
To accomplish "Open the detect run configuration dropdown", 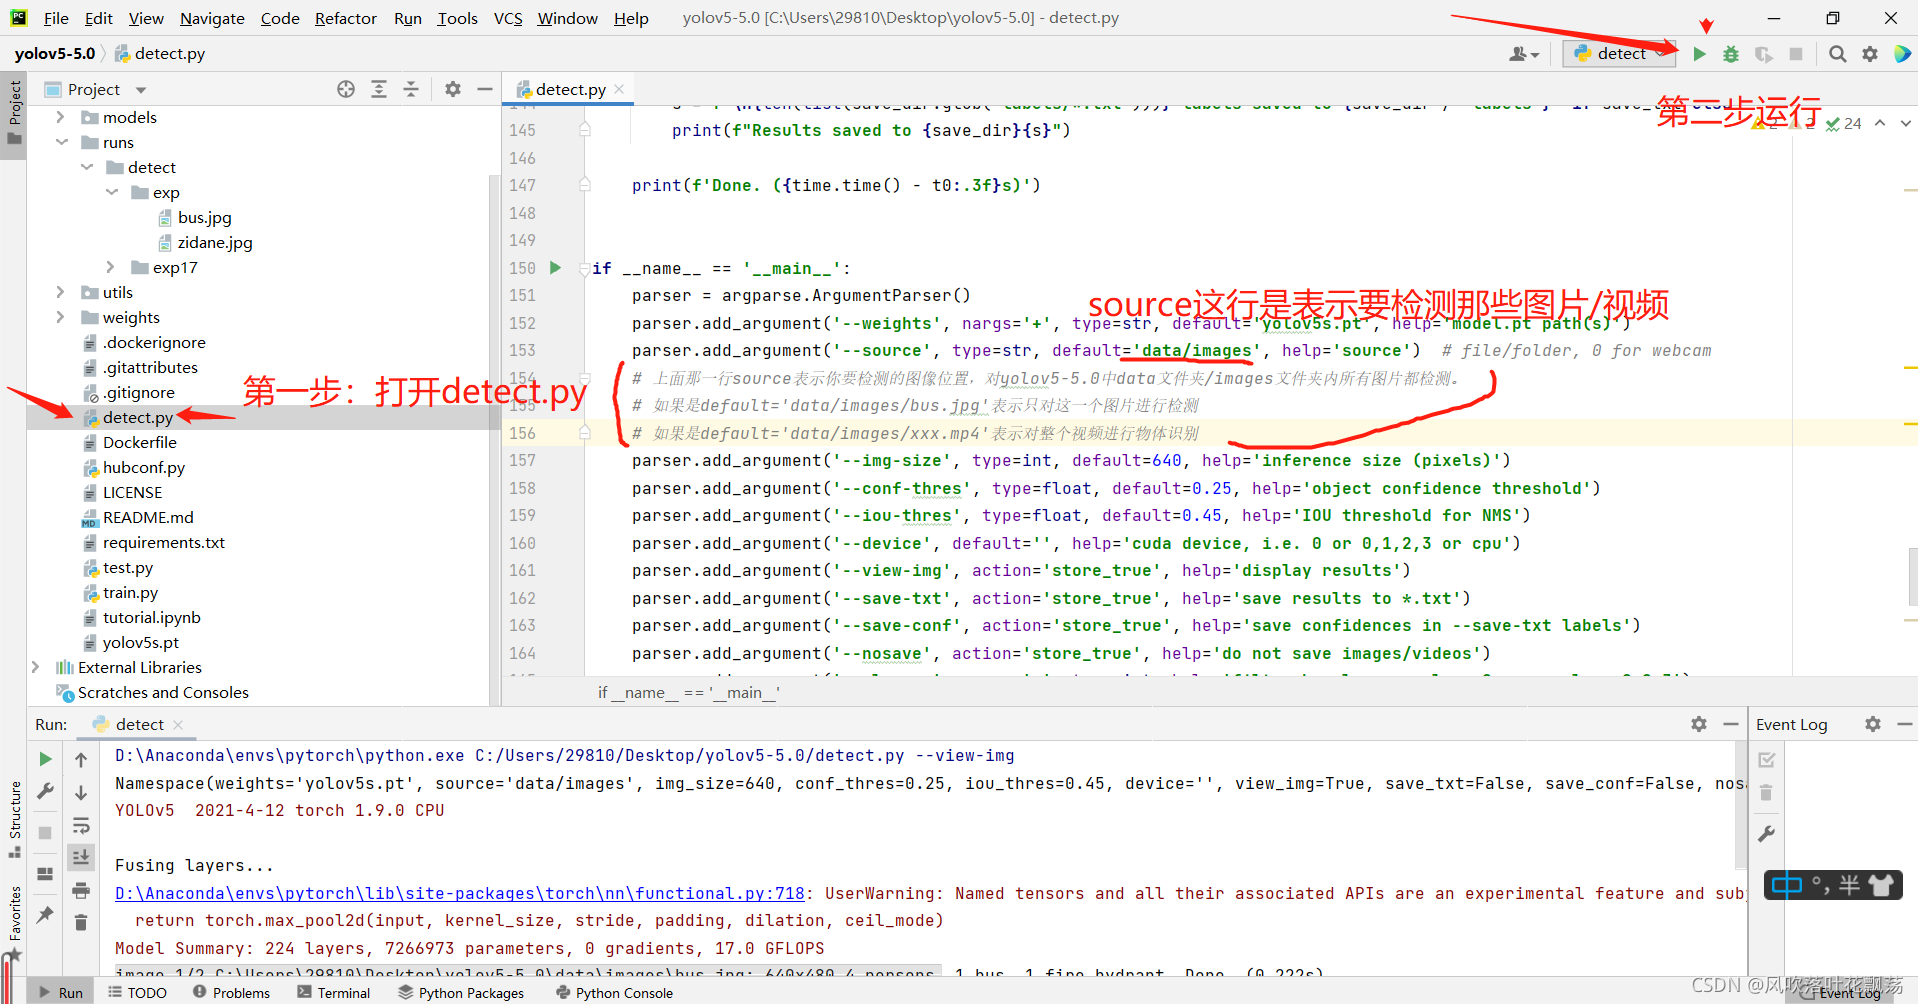I will [1619, 54].
